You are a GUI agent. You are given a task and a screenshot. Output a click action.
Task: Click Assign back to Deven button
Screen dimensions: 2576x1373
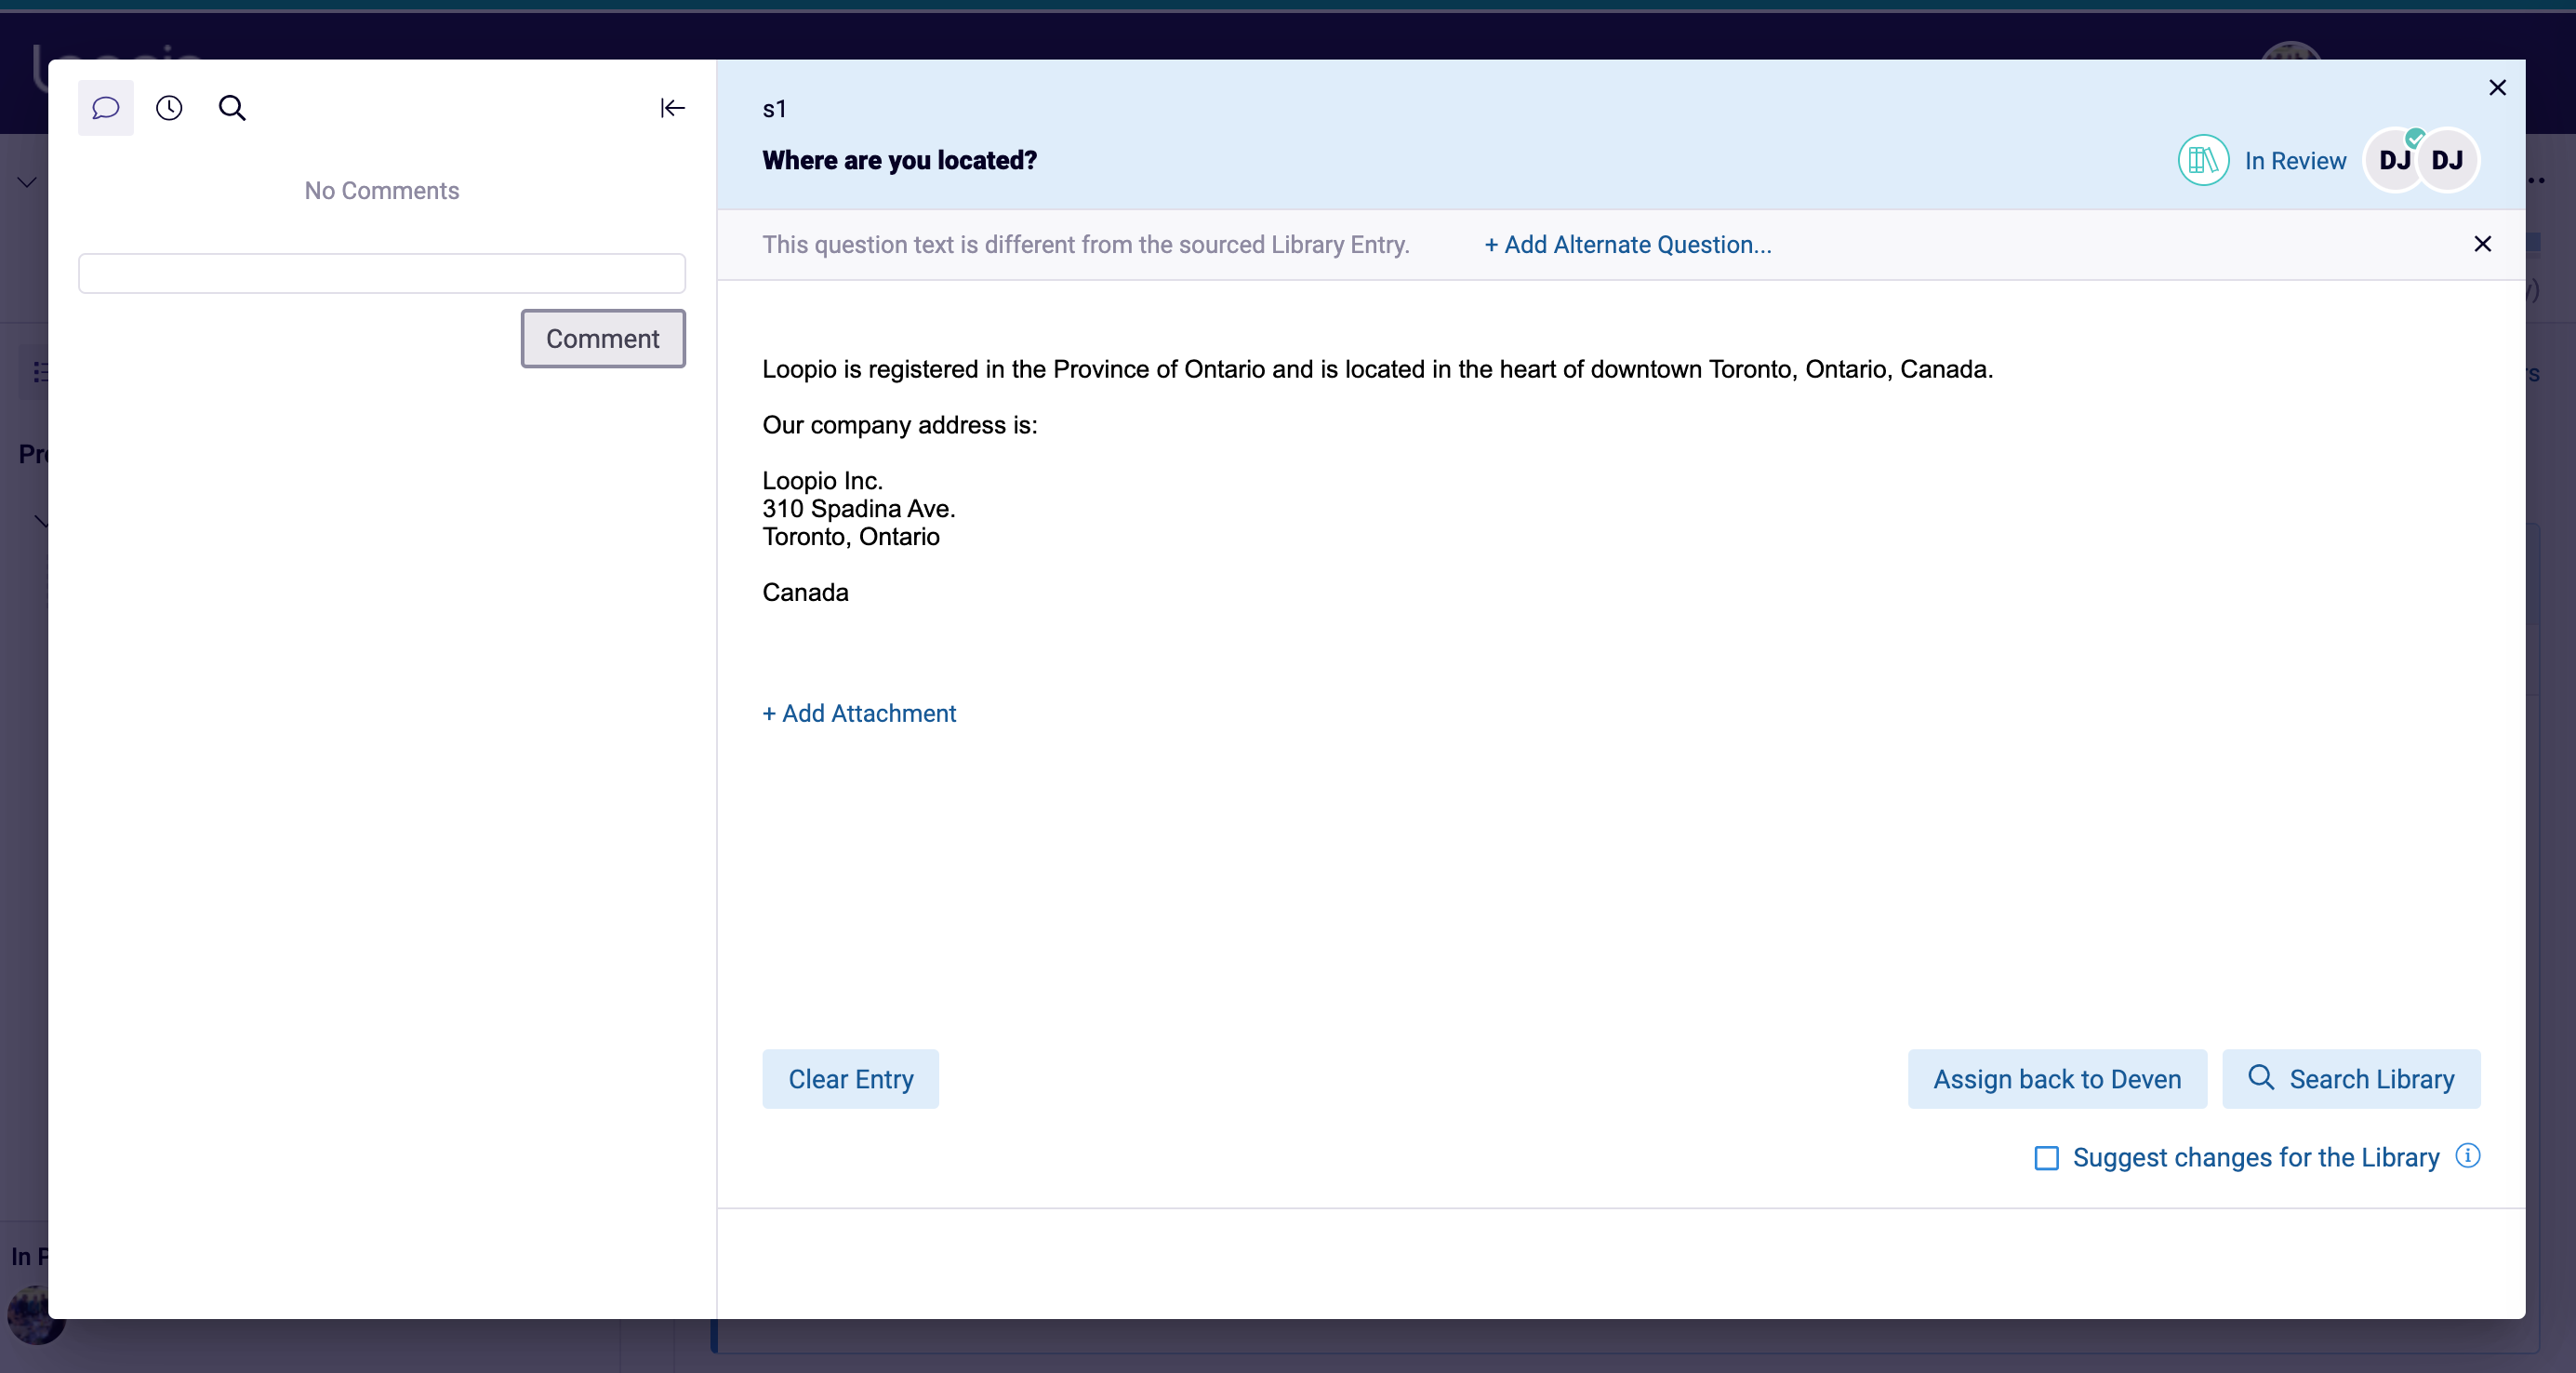pos(2057,1079)
